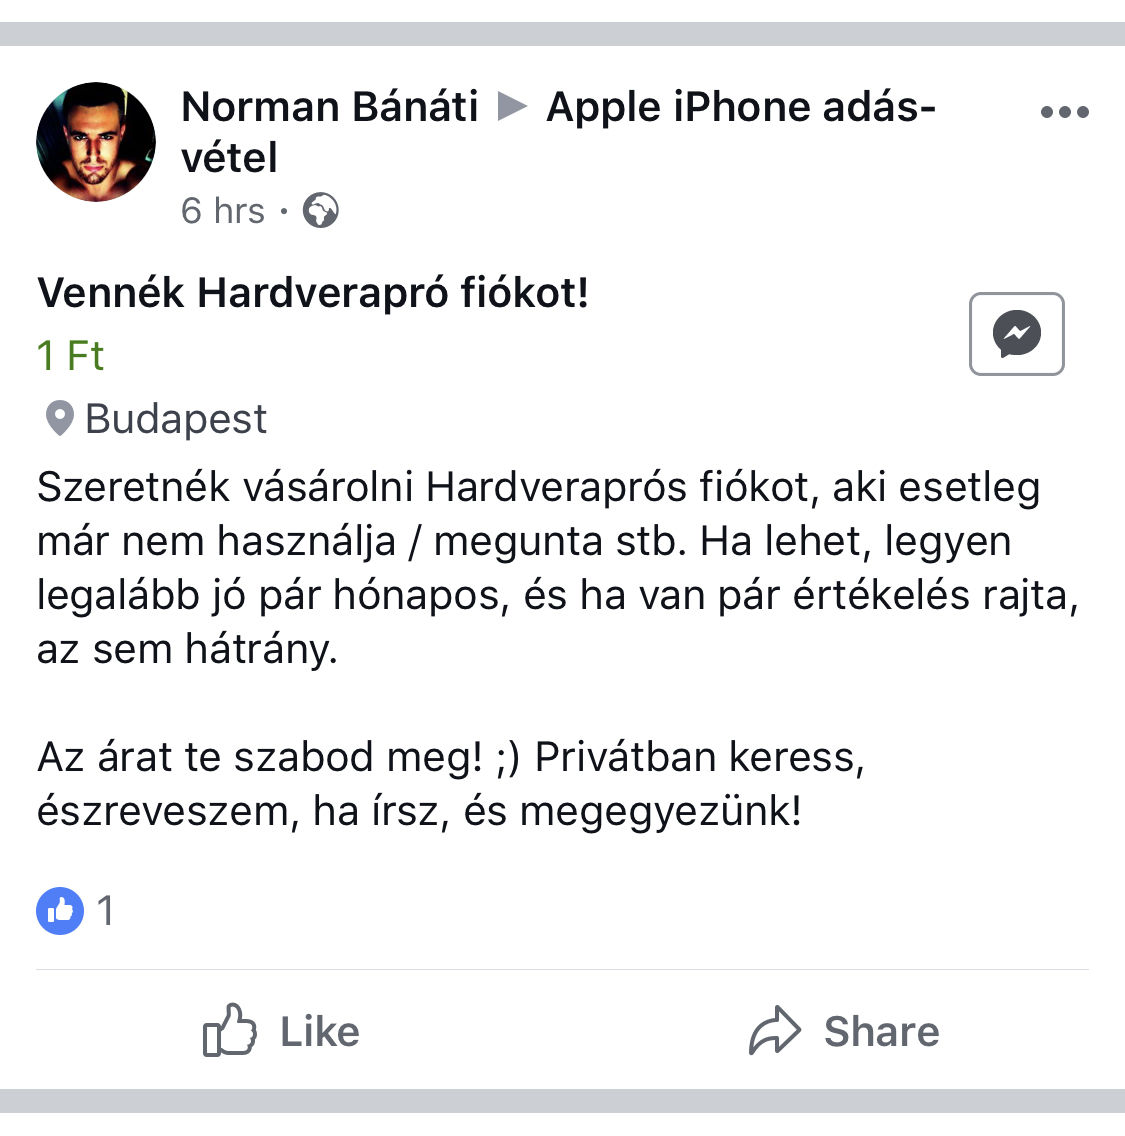1125x1136 pixels.
Task: Message seller via Messenger icon
Action: 1016,334
